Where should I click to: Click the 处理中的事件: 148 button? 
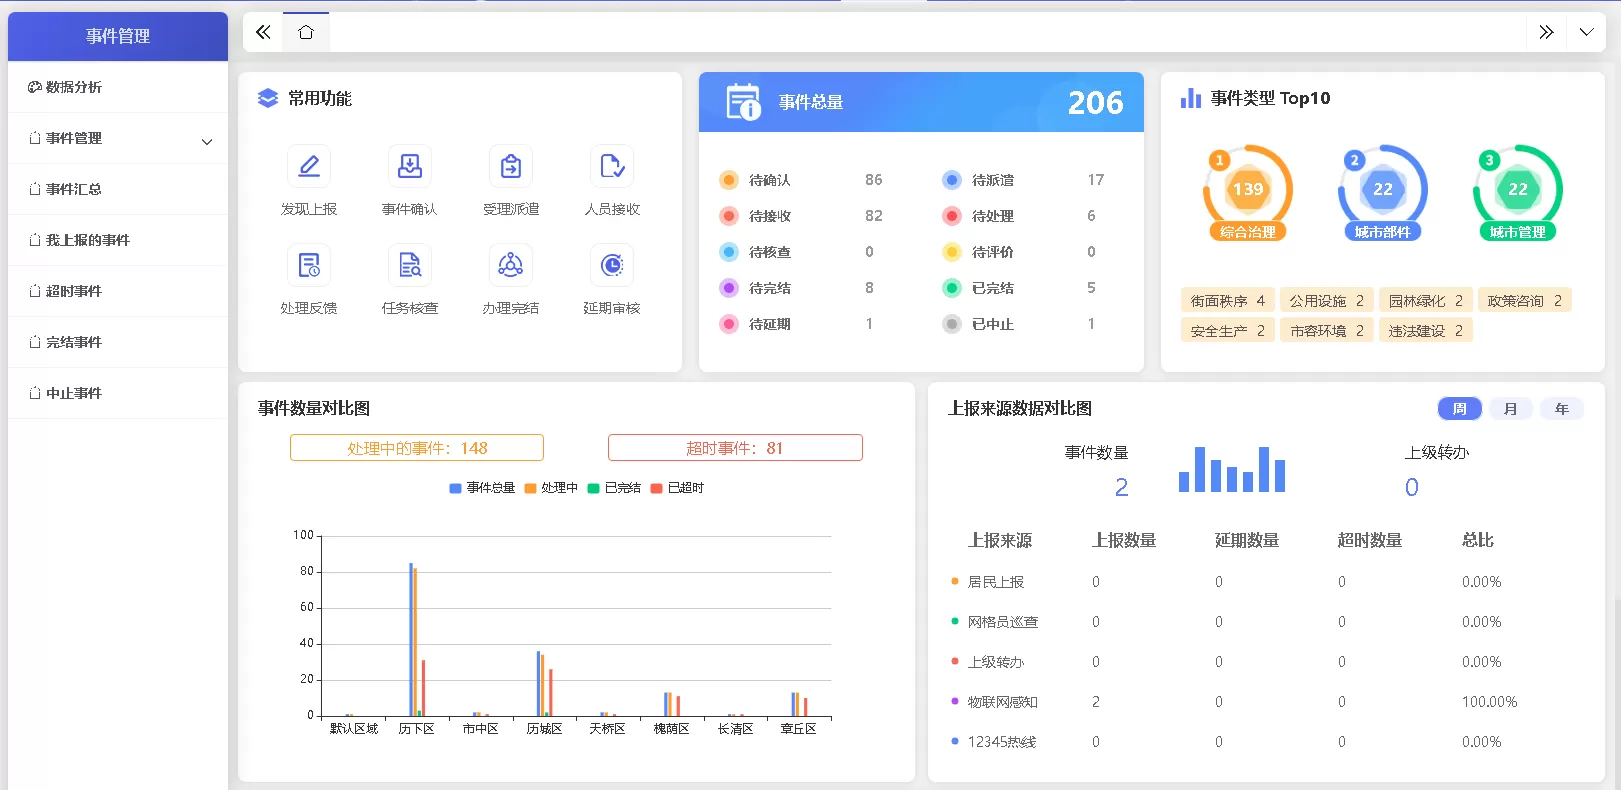click(417, 448)
